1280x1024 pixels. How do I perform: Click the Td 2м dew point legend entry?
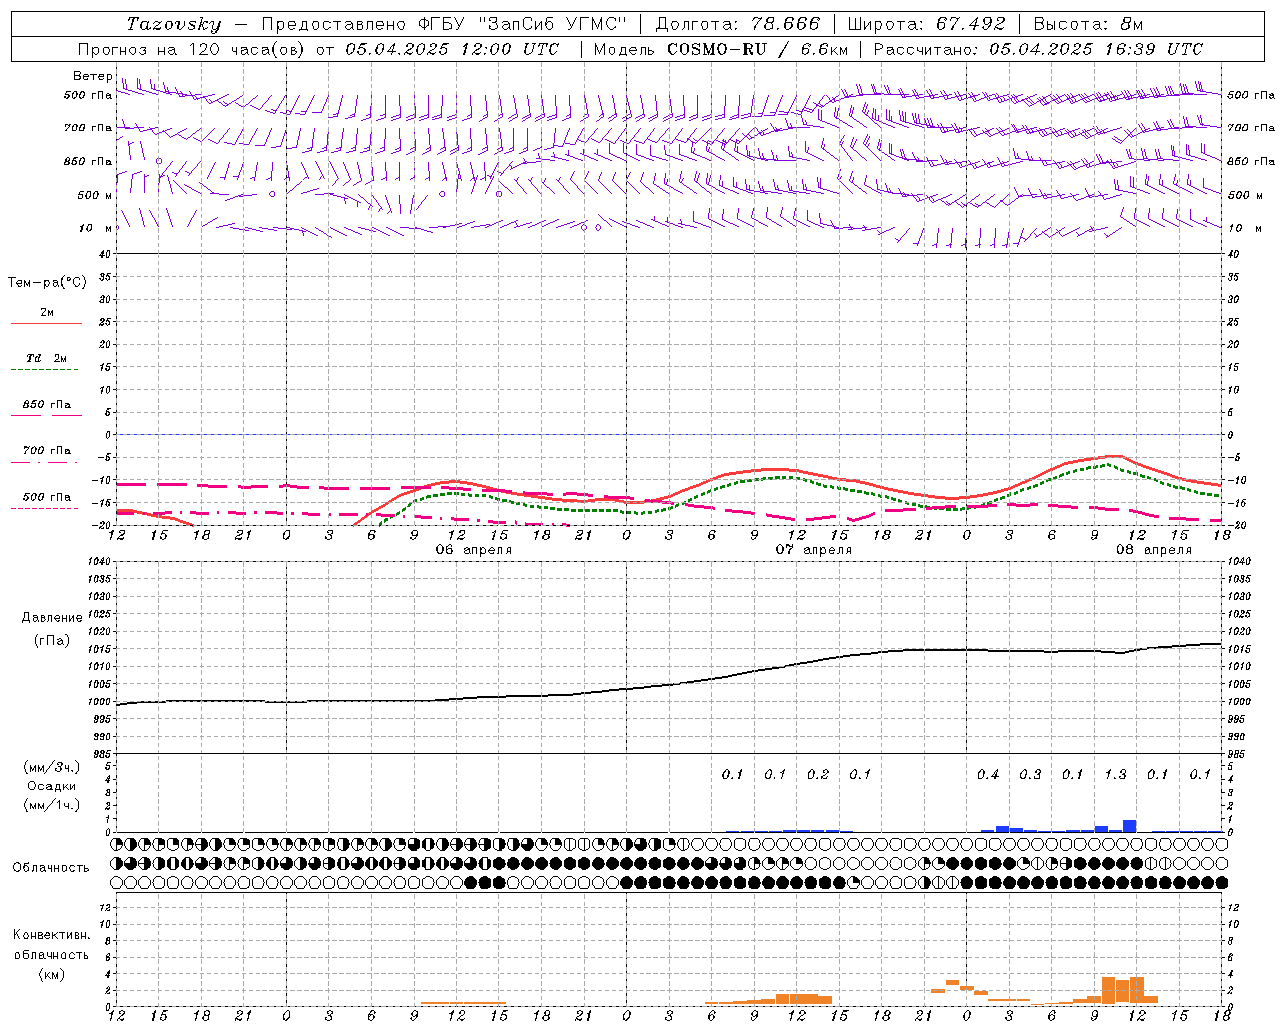click(x=47, y=358)
